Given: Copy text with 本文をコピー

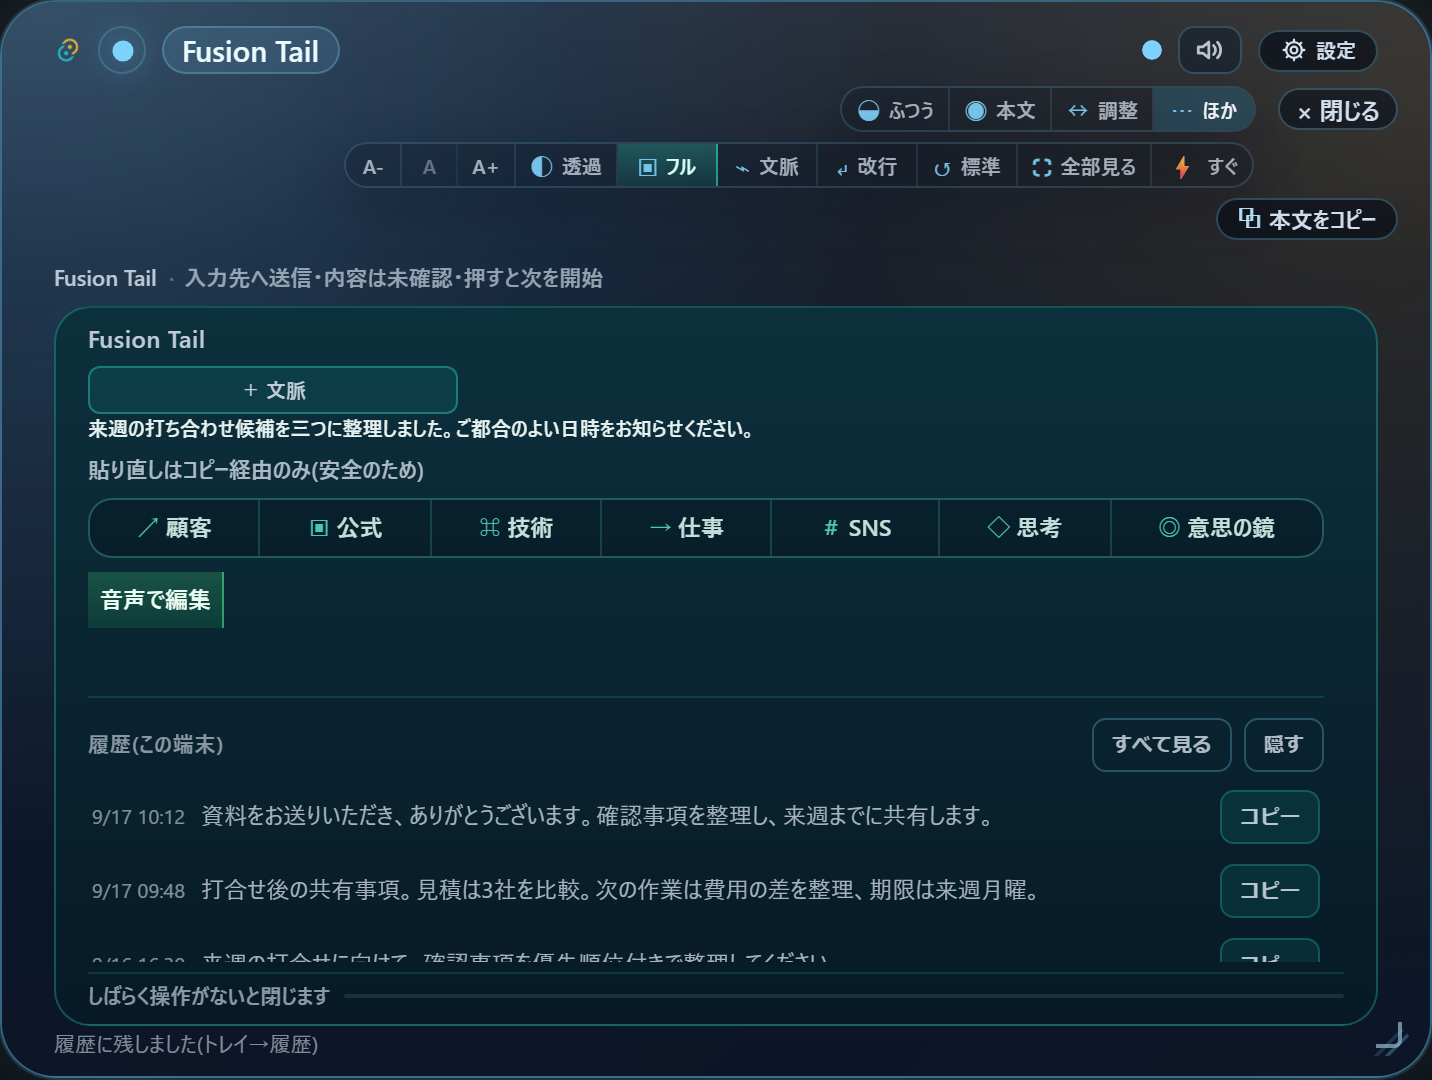Looking at the screenshot, I should pos(1306,219).
